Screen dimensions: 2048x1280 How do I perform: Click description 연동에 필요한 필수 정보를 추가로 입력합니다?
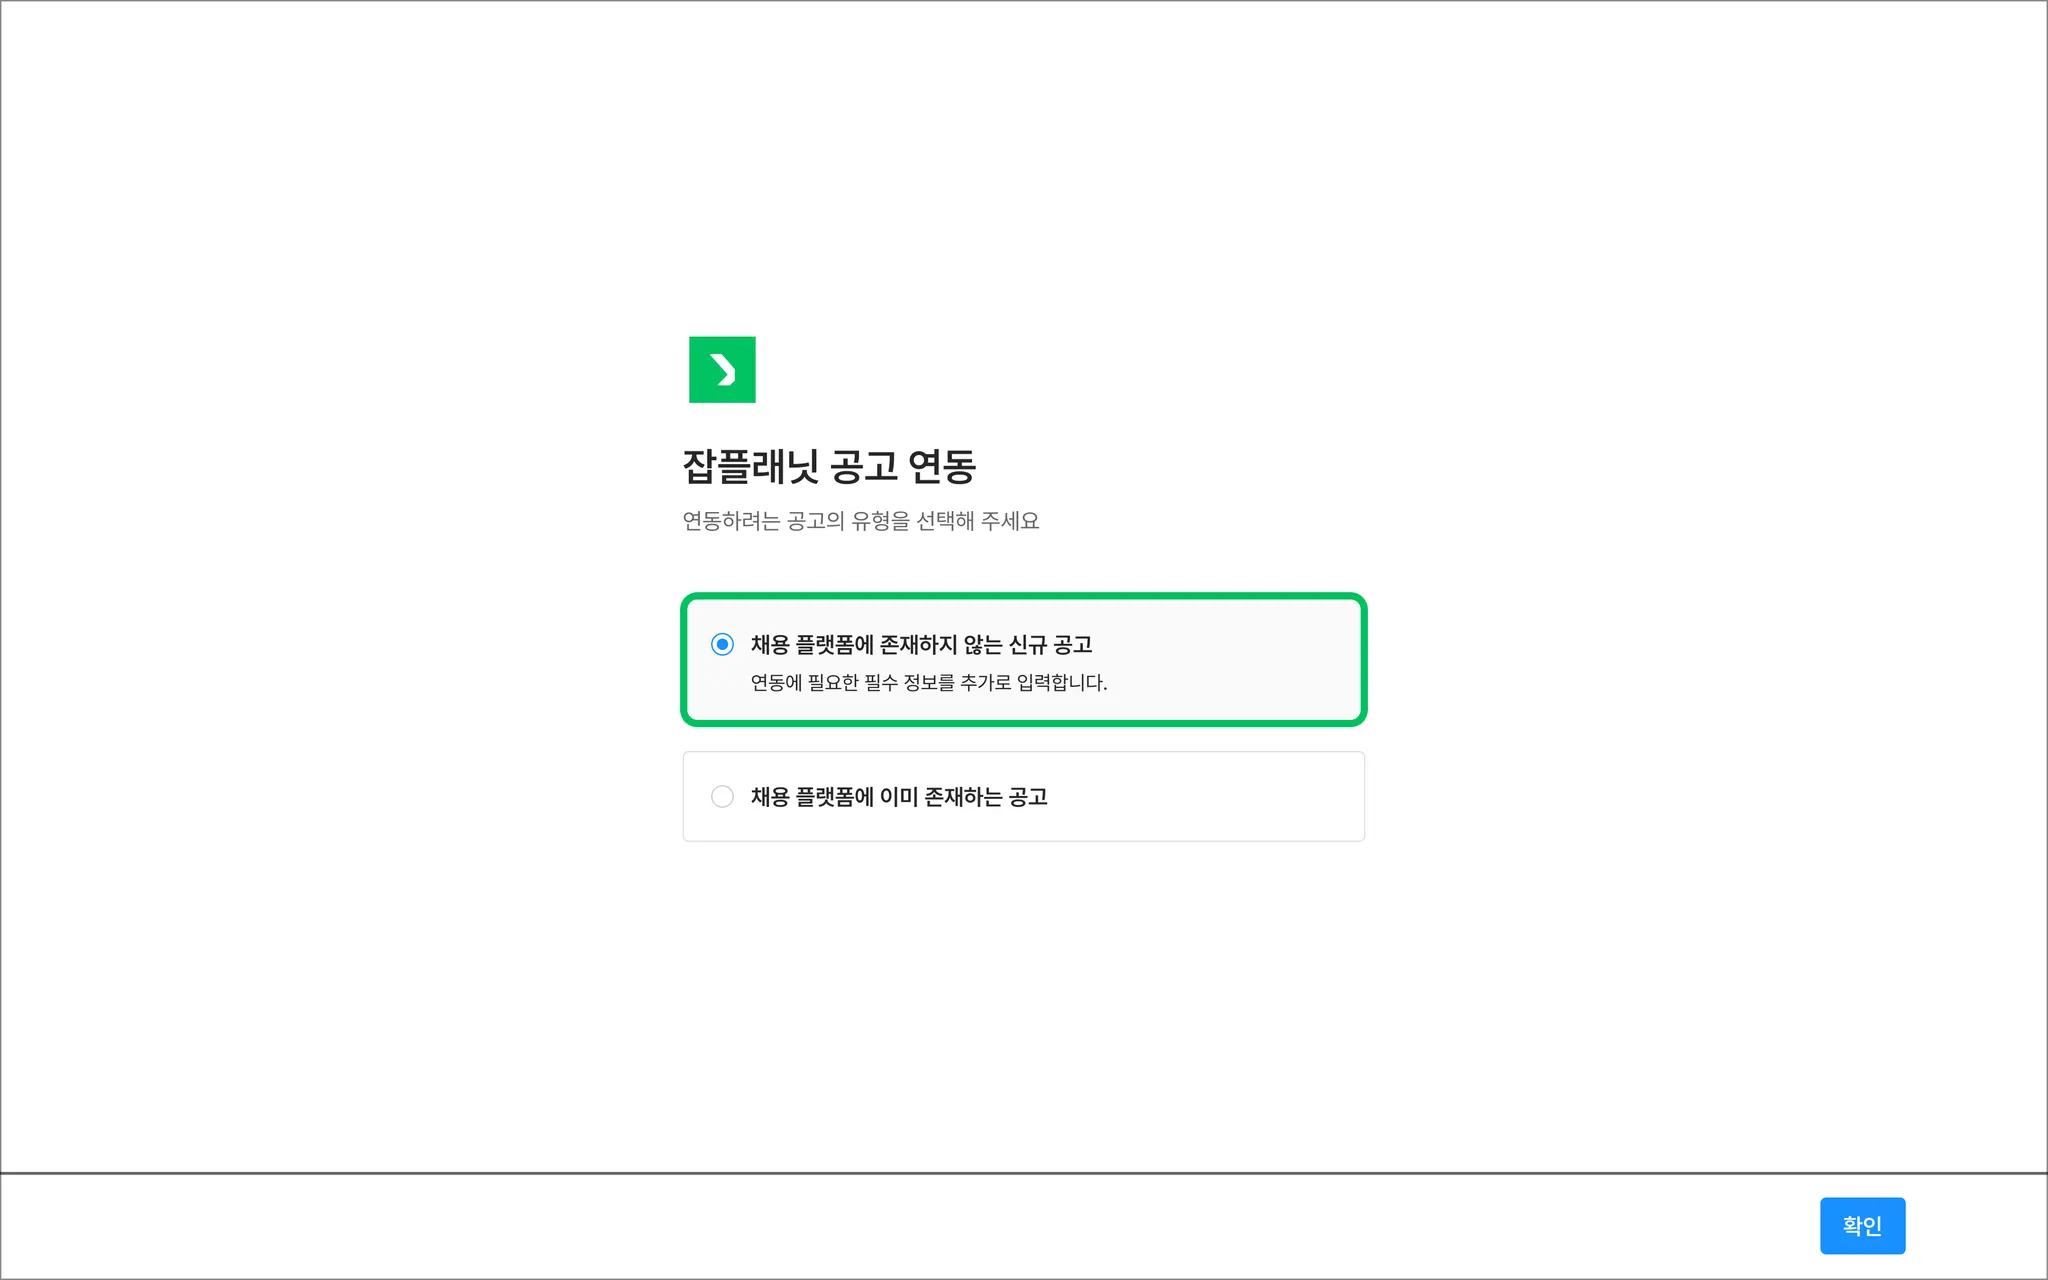(928, 683)
